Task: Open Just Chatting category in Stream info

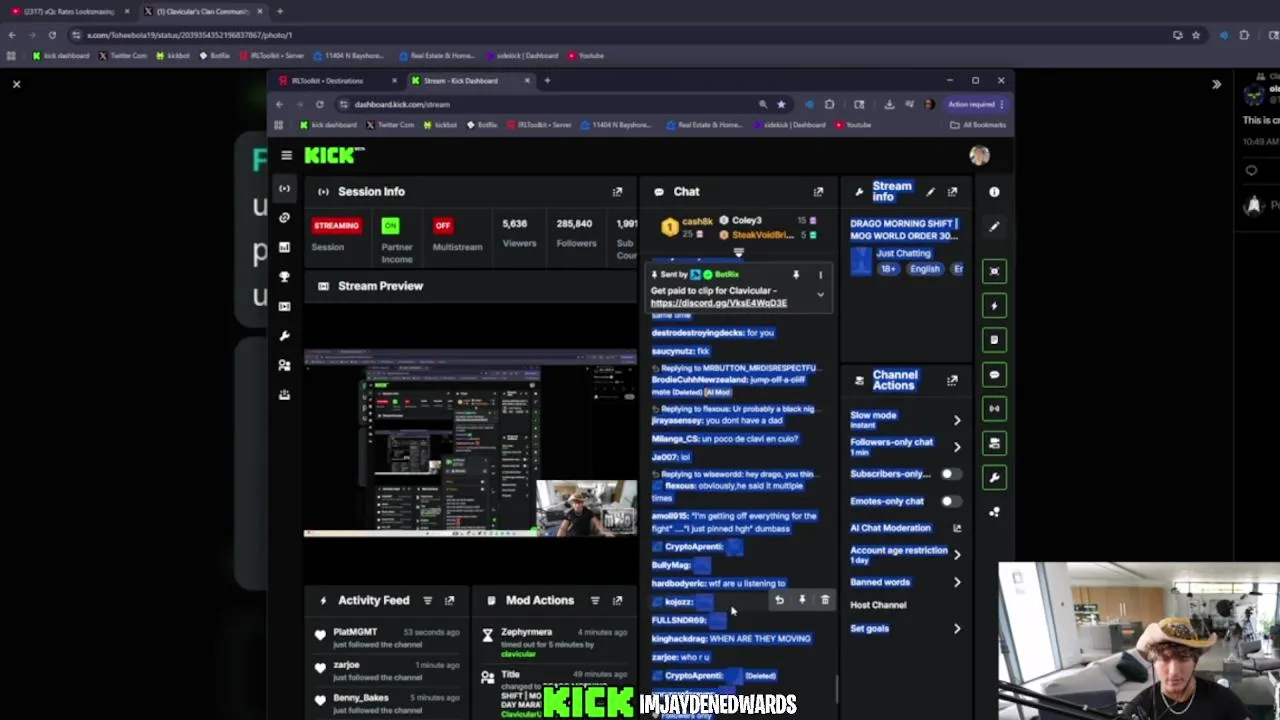Action: coord(903,253)
